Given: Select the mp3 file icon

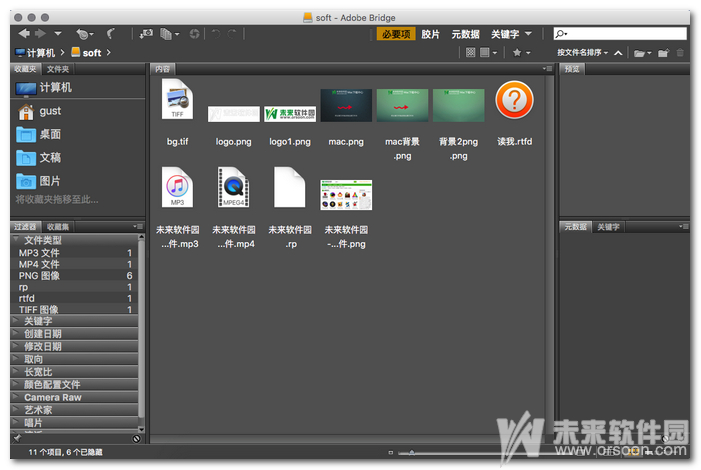Looking at the screenshot, I should tap(177, 187).
